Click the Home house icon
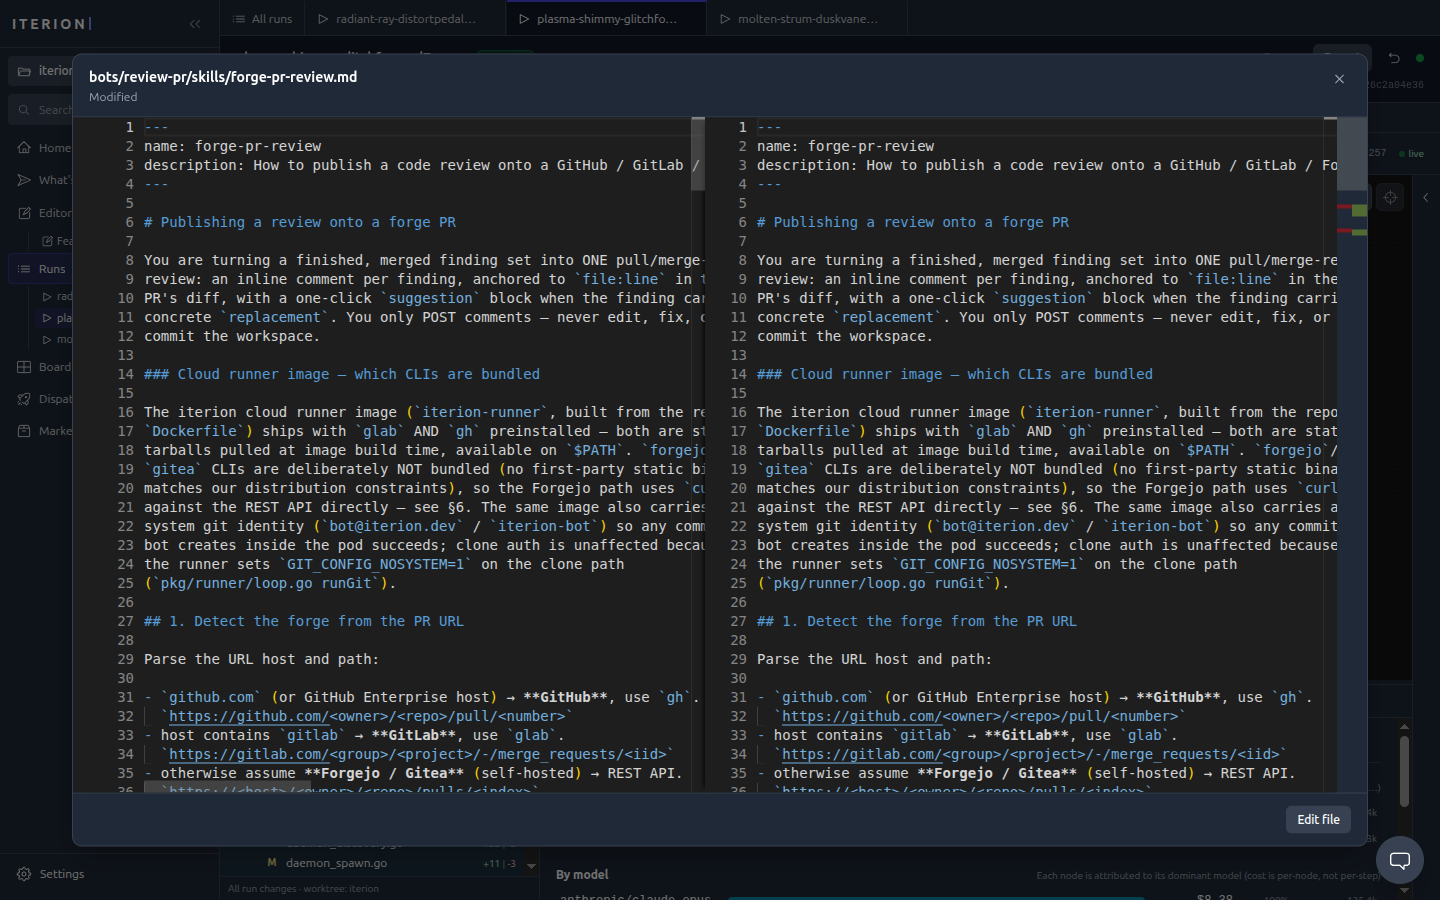 (x=24, y=148)
